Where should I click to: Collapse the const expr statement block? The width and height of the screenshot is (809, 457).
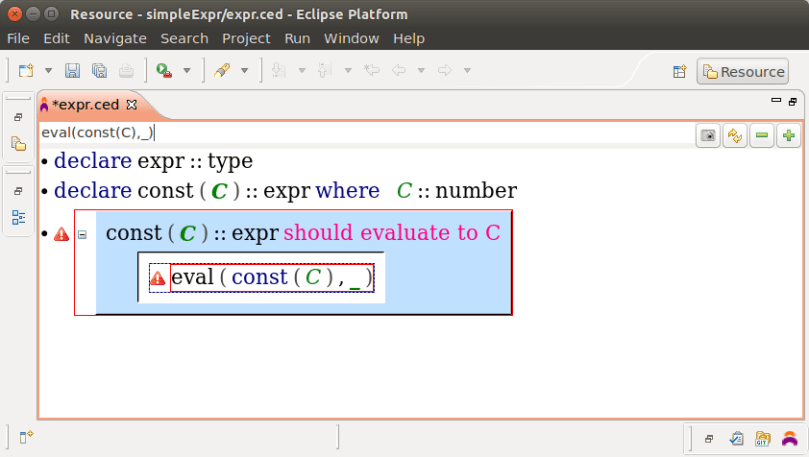(x=82, y=234)
